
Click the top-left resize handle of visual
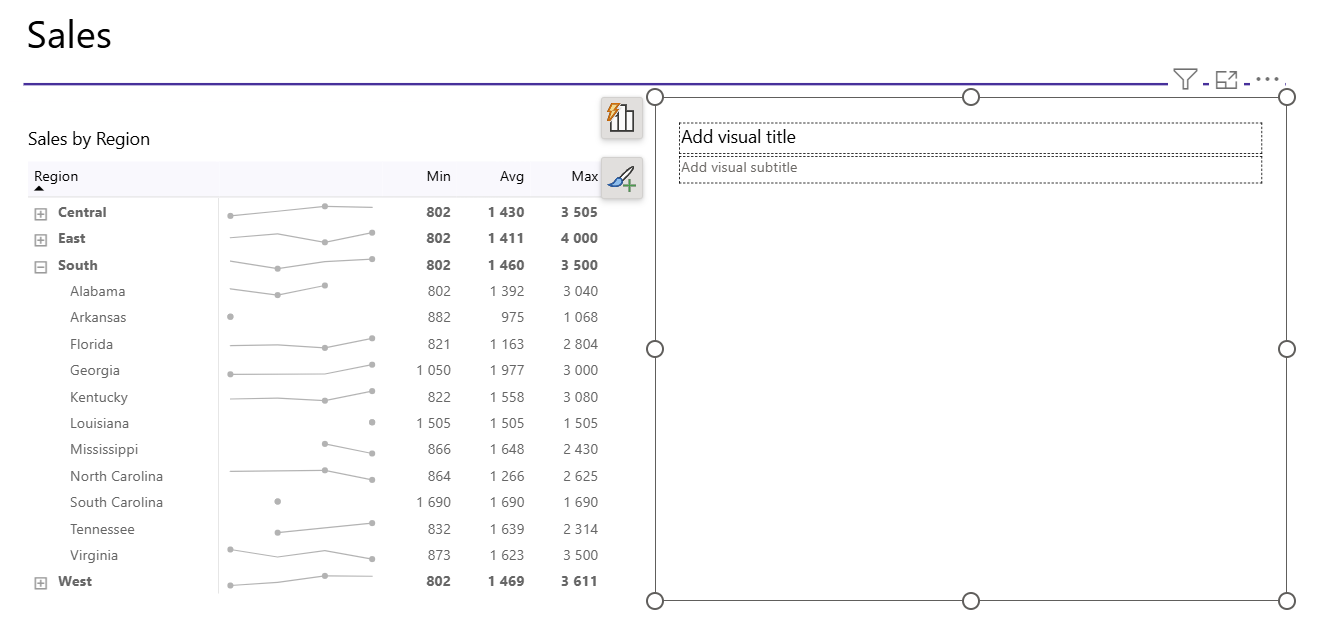pyautogui.click(x=655, y=96)
